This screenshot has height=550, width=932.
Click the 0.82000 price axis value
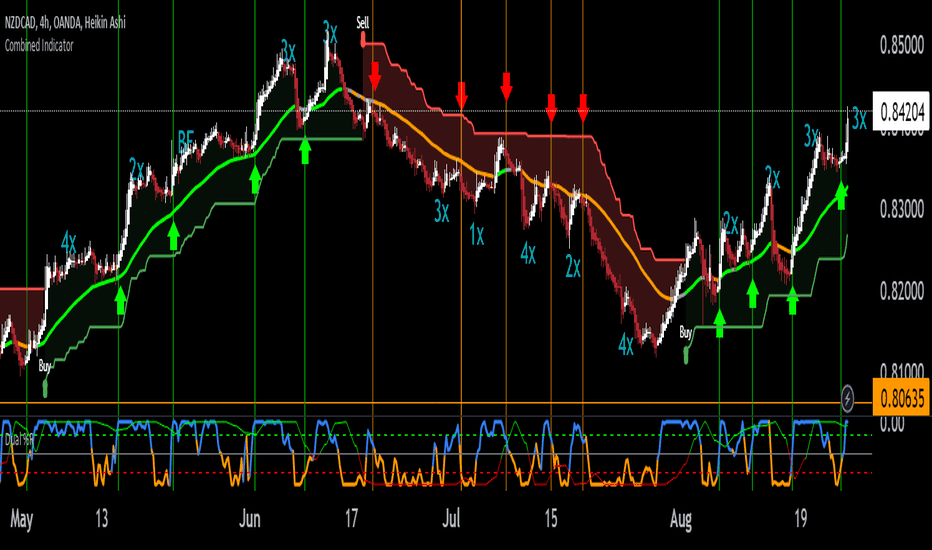[902, 291]
